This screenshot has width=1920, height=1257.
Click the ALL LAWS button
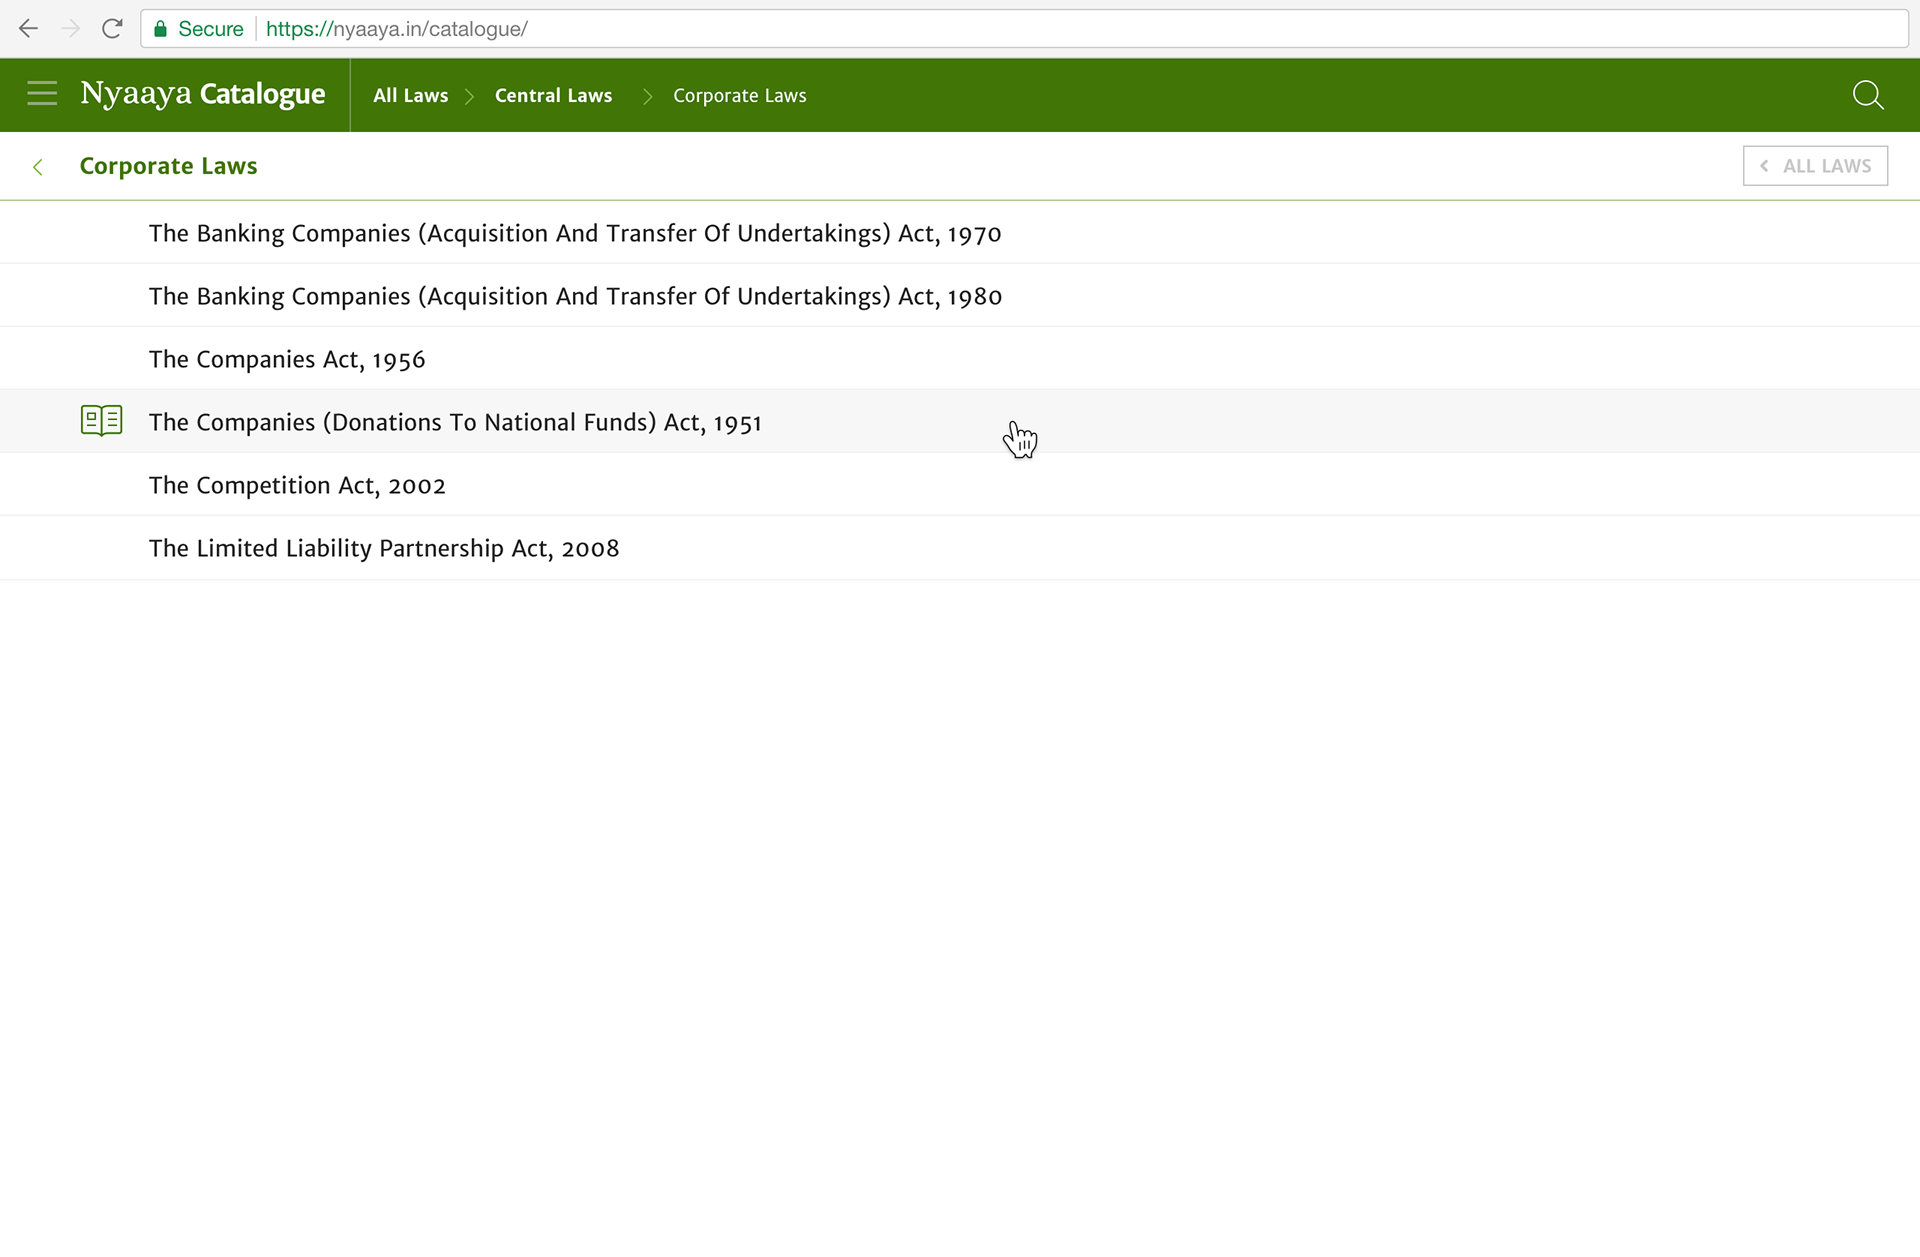1815,166
